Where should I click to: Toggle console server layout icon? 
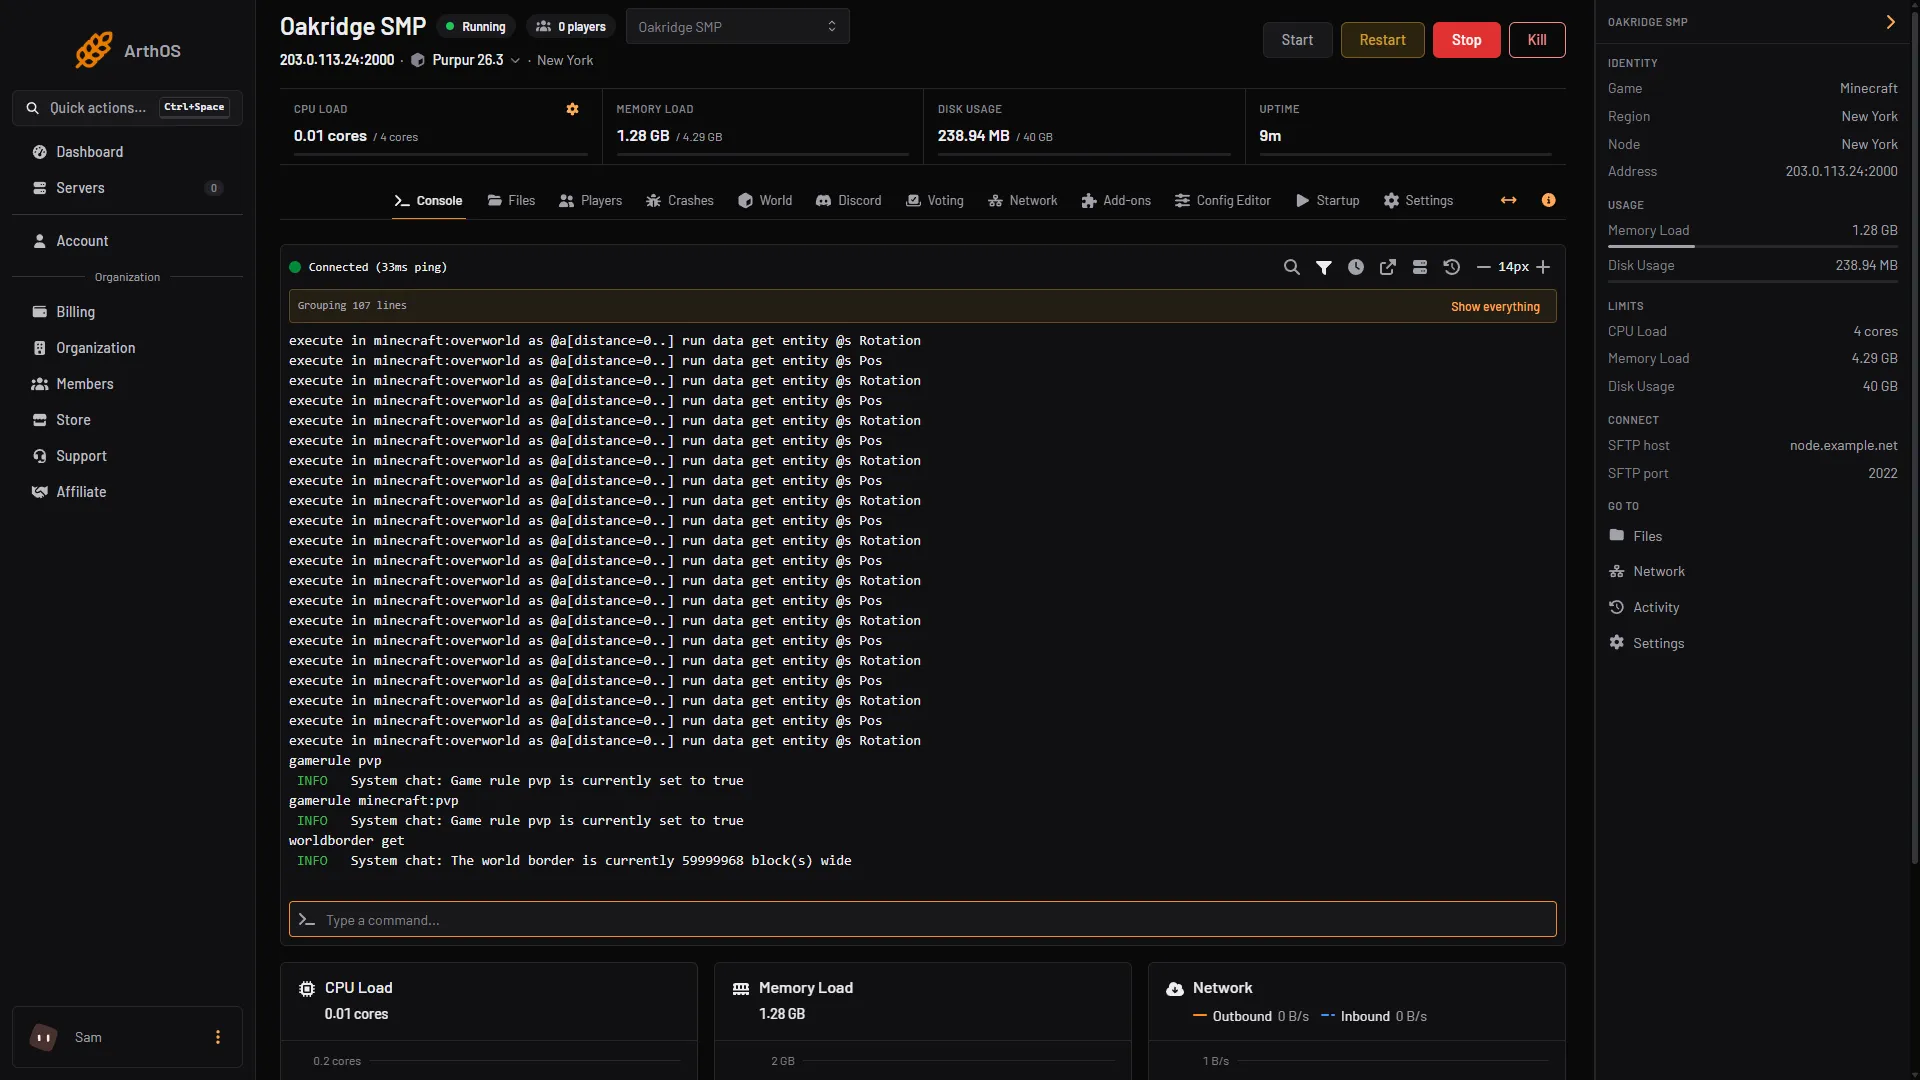click(x=1420, y=267)
